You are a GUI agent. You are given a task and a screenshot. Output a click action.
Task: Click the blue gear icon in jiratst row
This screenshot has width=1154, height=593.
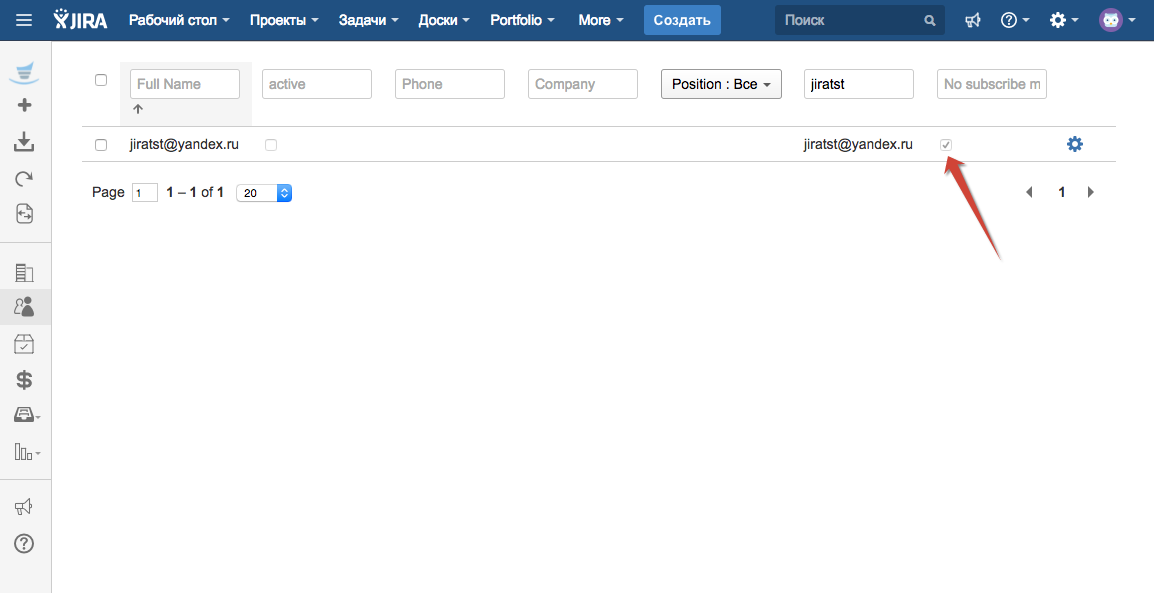pyautogui.click(x=1075, y=144)
